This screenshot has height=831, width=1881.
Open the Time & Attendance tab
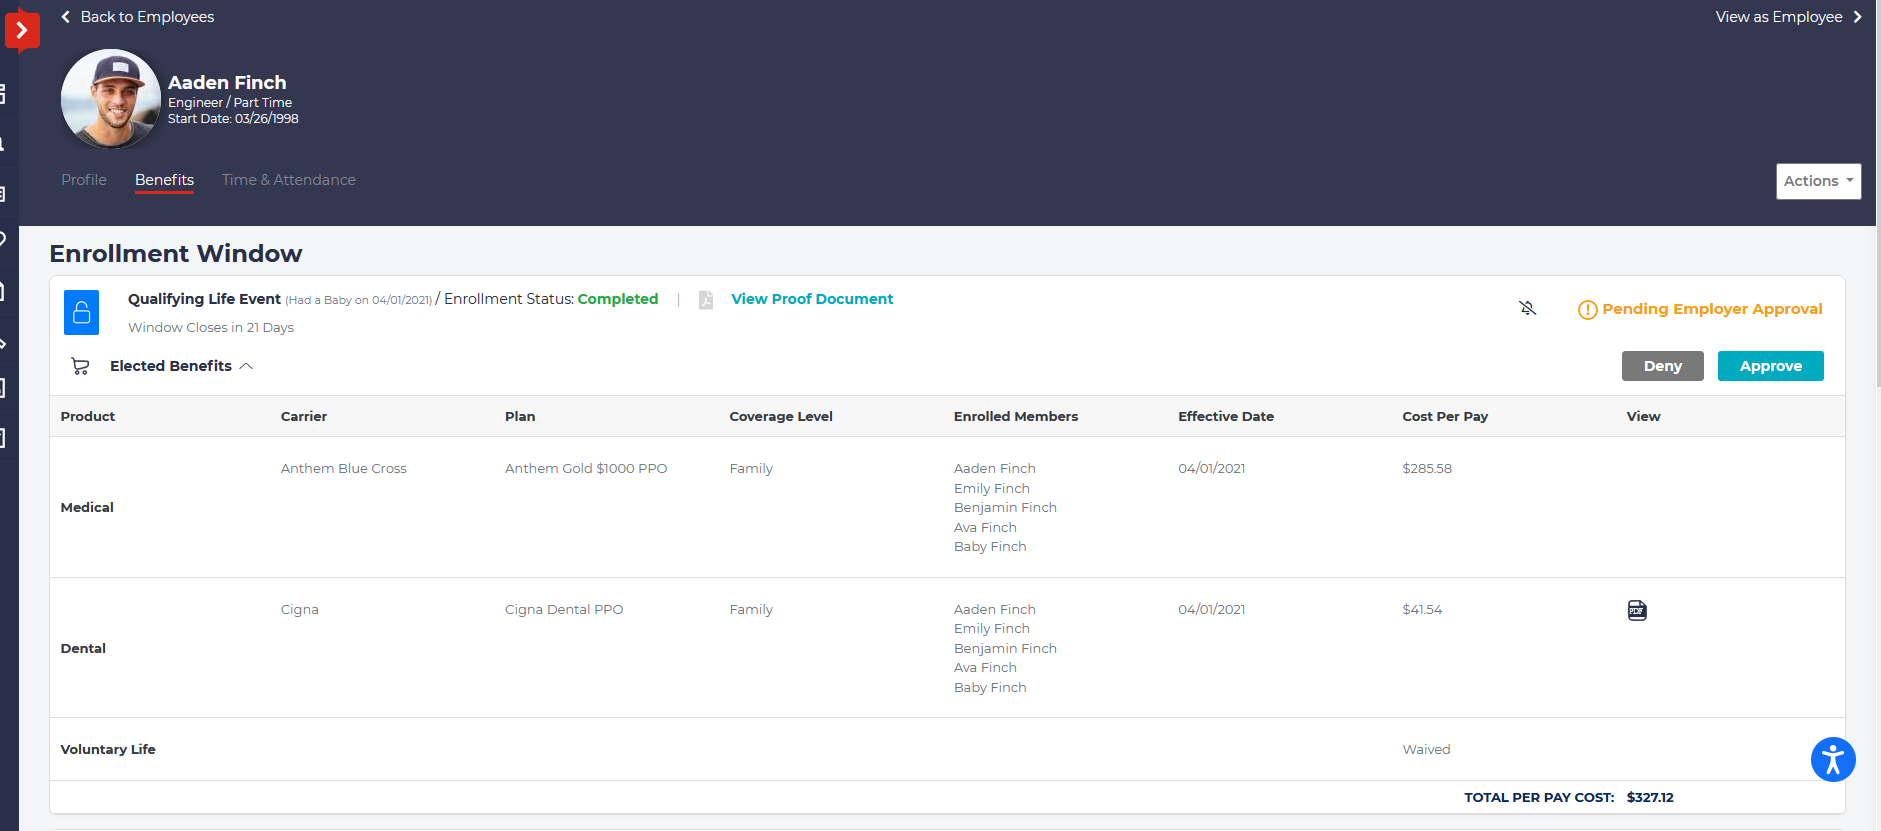288,180
